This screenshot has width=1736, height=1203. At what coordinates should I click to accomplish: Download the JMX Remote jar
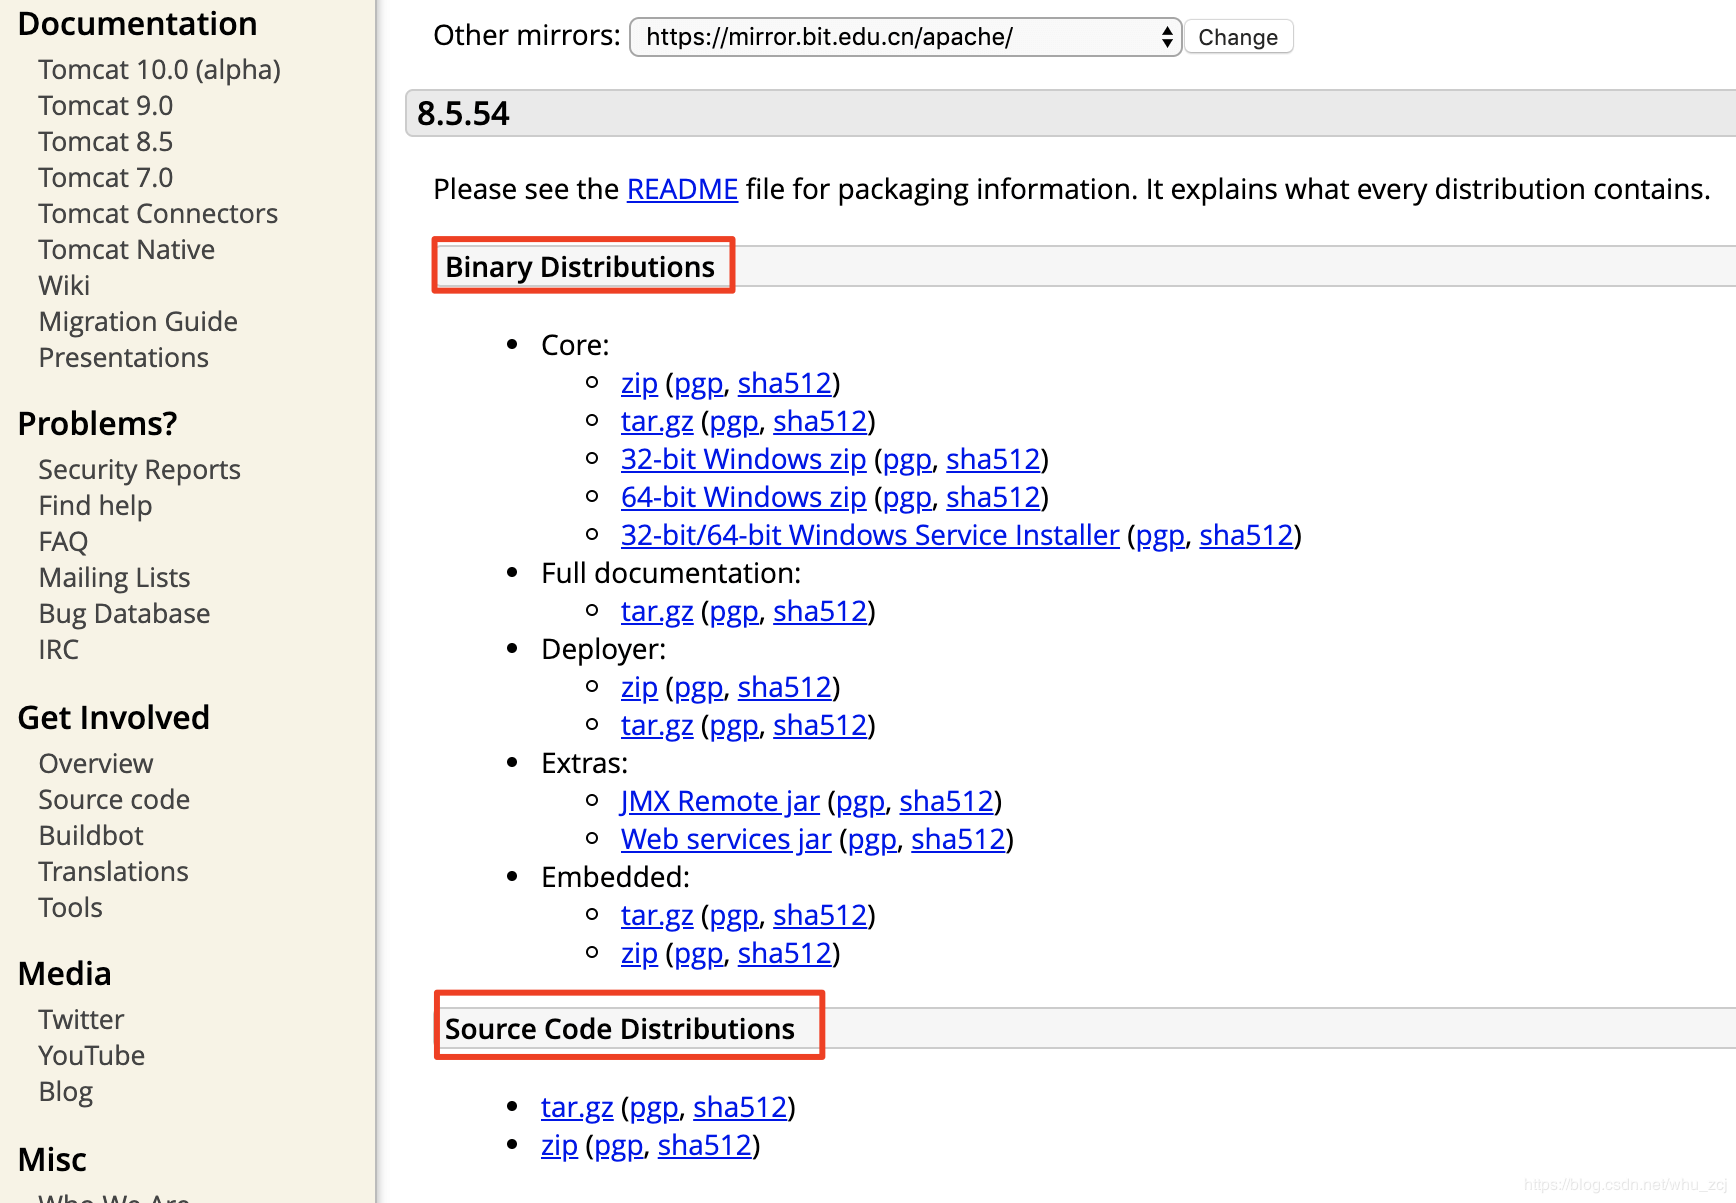click(x=720, y=801)
